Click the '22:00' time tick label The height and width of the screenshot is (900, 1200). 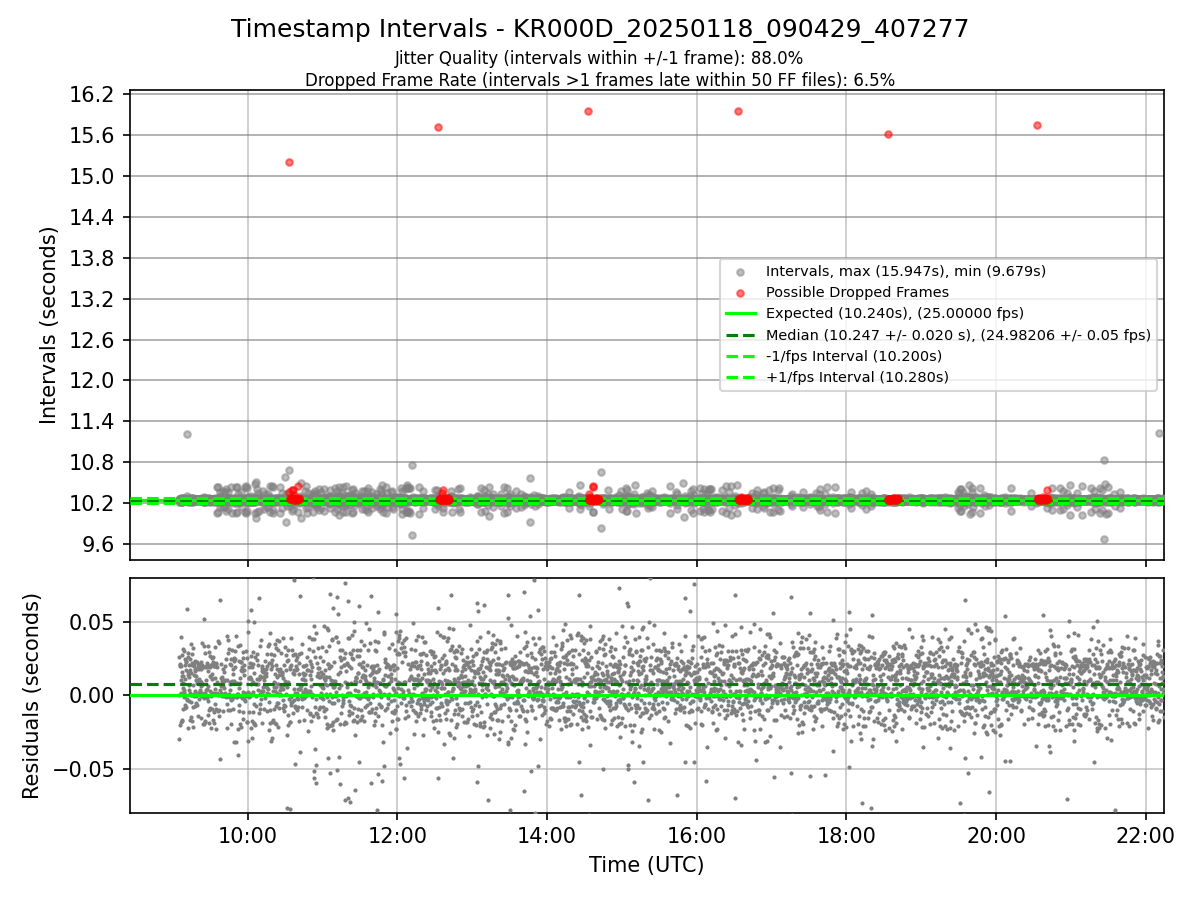[1146, 835]
